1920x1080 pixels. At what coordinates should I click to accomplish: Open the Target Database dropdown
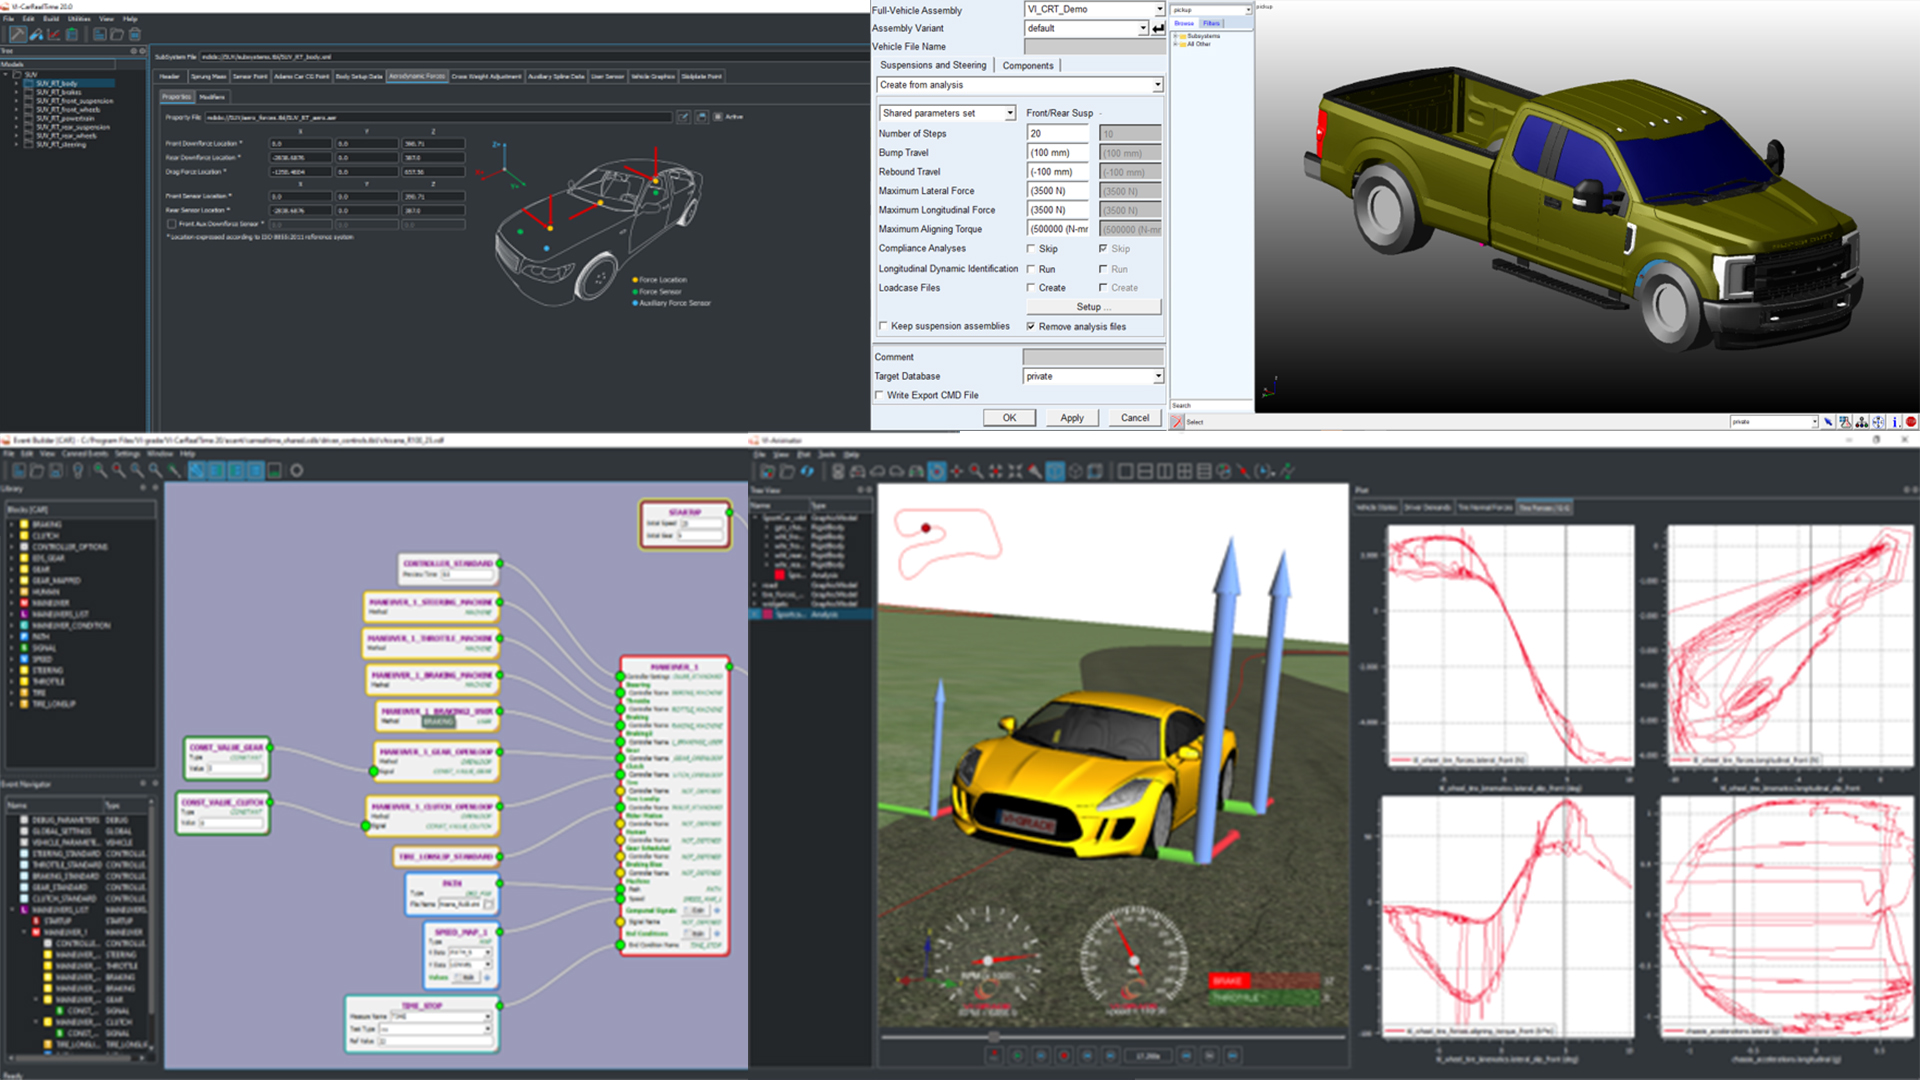click(x=1158, y=376)
